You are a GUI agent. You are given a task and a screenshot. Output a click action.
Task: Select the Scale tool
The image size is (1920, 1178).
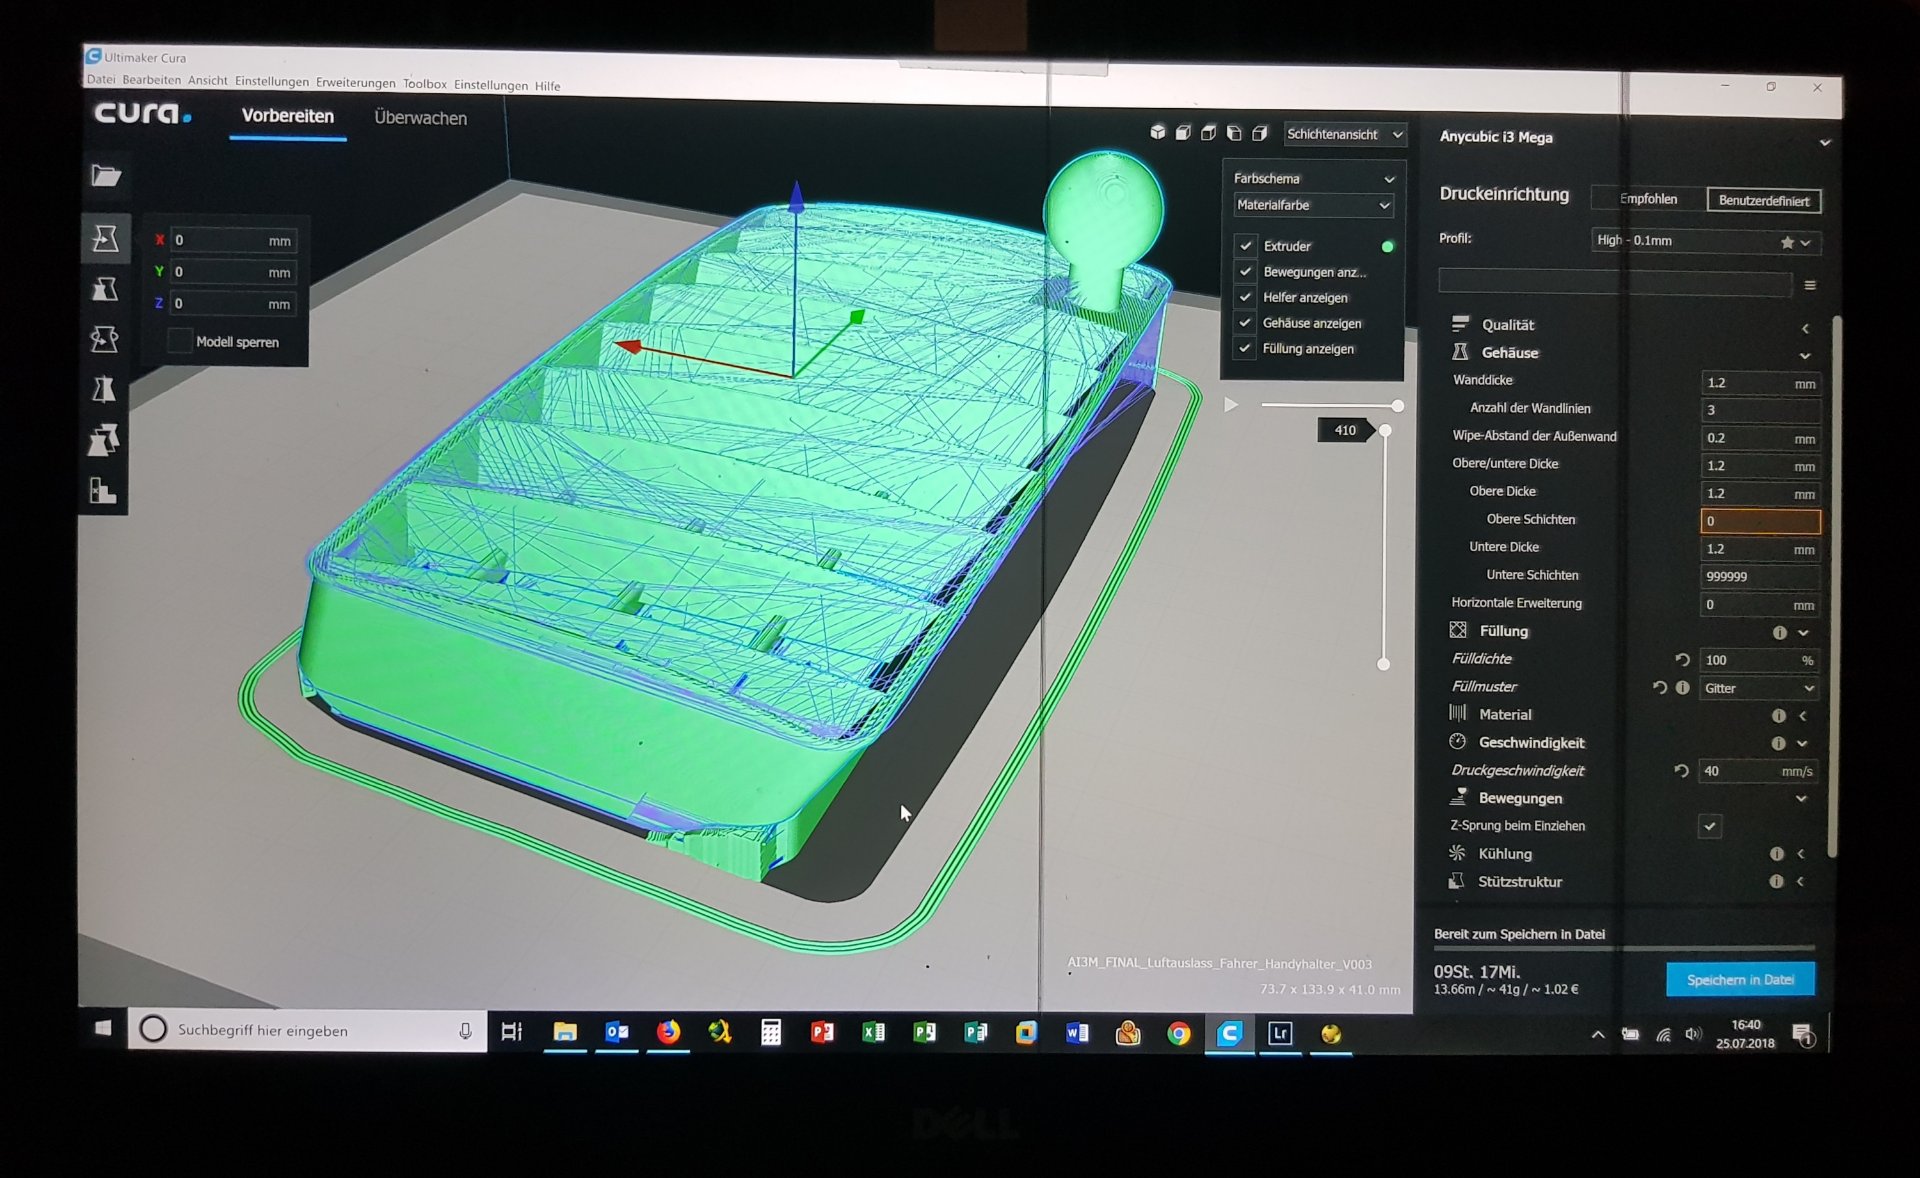pyautogui.click(x=105, y=289)
